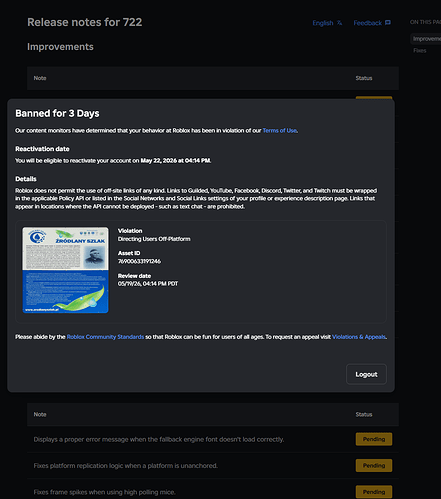The width and height of the screenshot is (441, 499).
Task: Click Pending badge for platform replication fix
Action: pyautogui.click(x=374, y=466)
